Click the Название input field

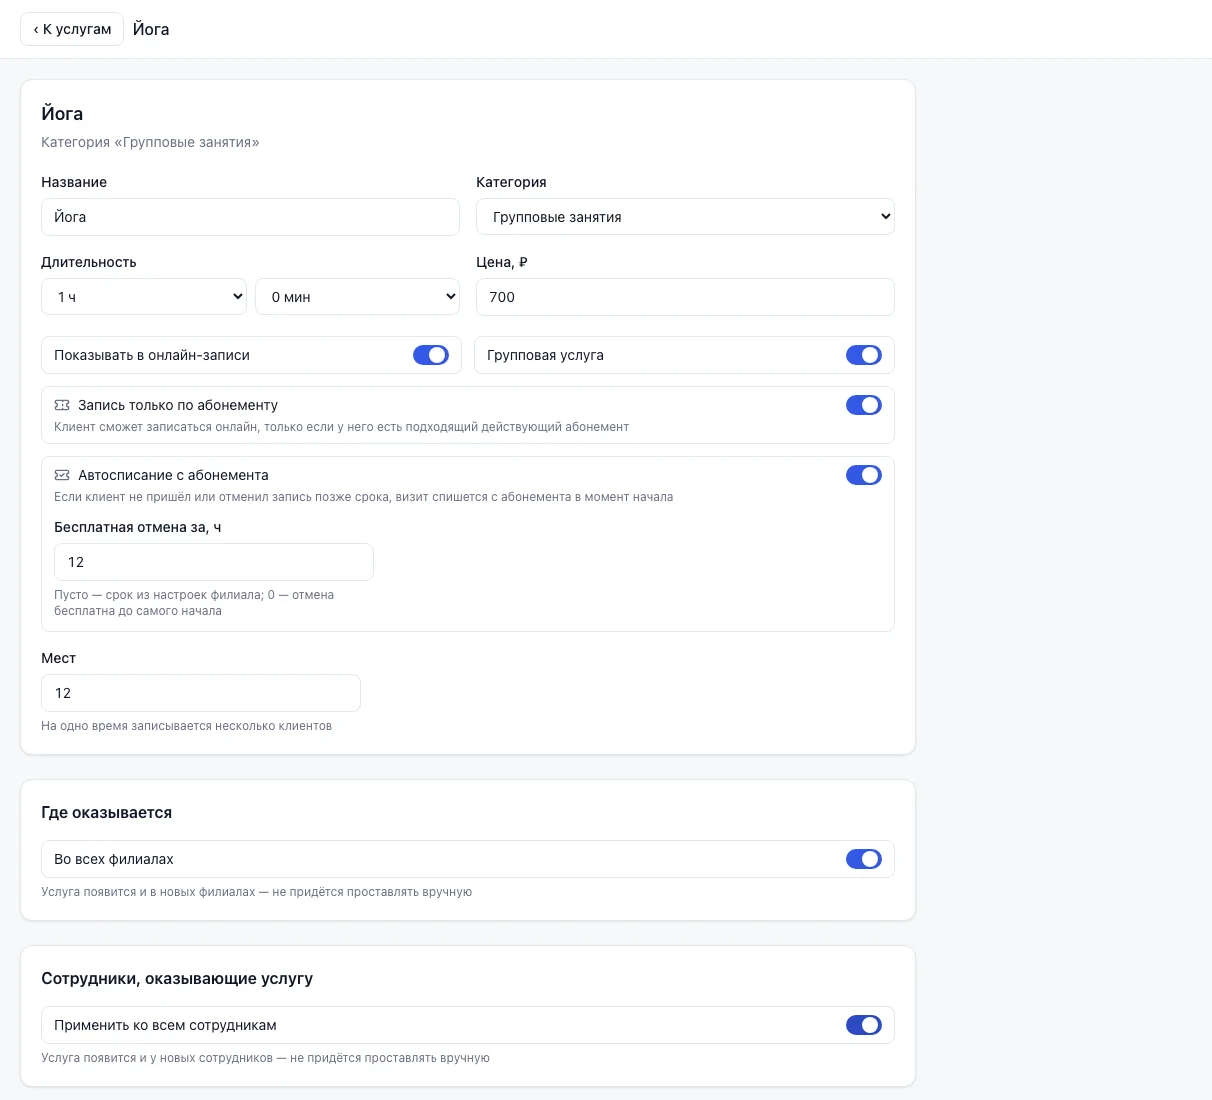coord(250,217)
